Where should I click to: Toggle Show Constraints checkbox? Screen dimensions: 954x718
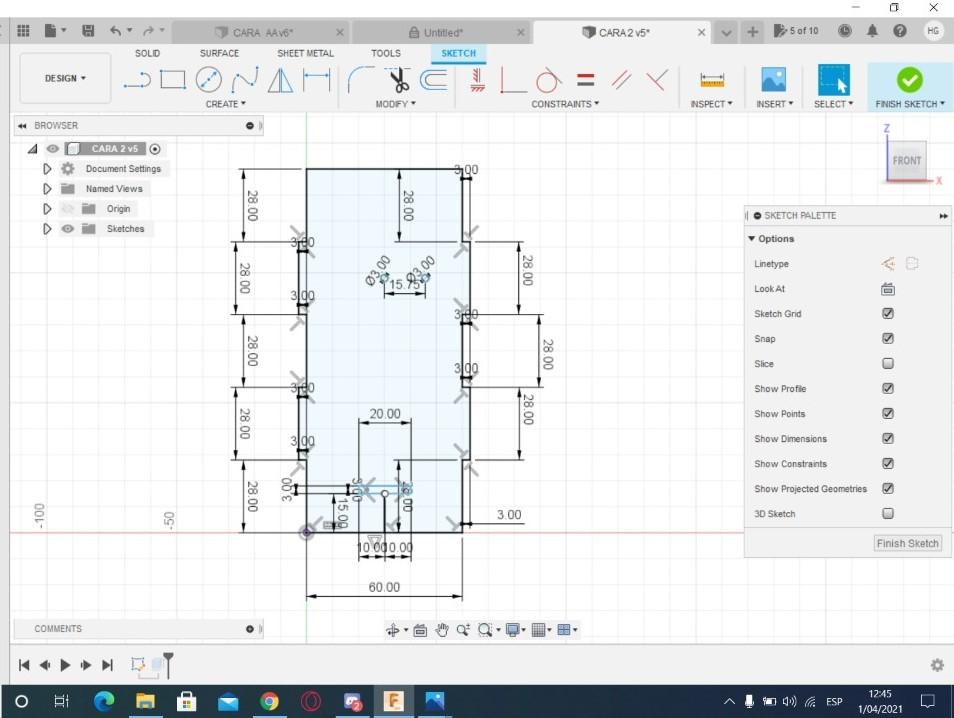[x=888, y=463]
